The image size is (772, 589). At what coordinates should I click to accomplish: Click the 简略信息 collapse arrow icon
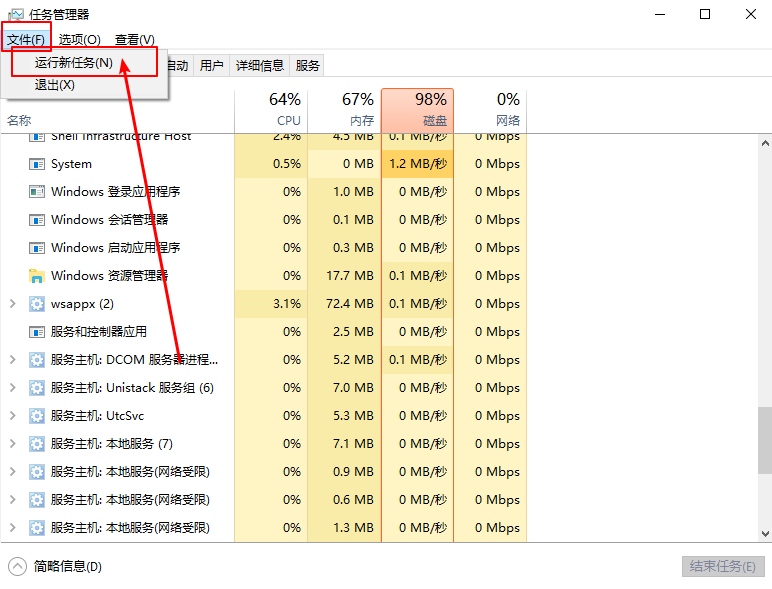click(18, 566)
